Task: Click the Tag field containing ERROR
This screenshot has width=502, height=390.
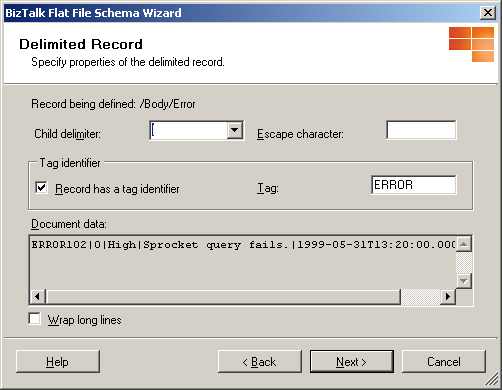Action: (x=414, y=185)
